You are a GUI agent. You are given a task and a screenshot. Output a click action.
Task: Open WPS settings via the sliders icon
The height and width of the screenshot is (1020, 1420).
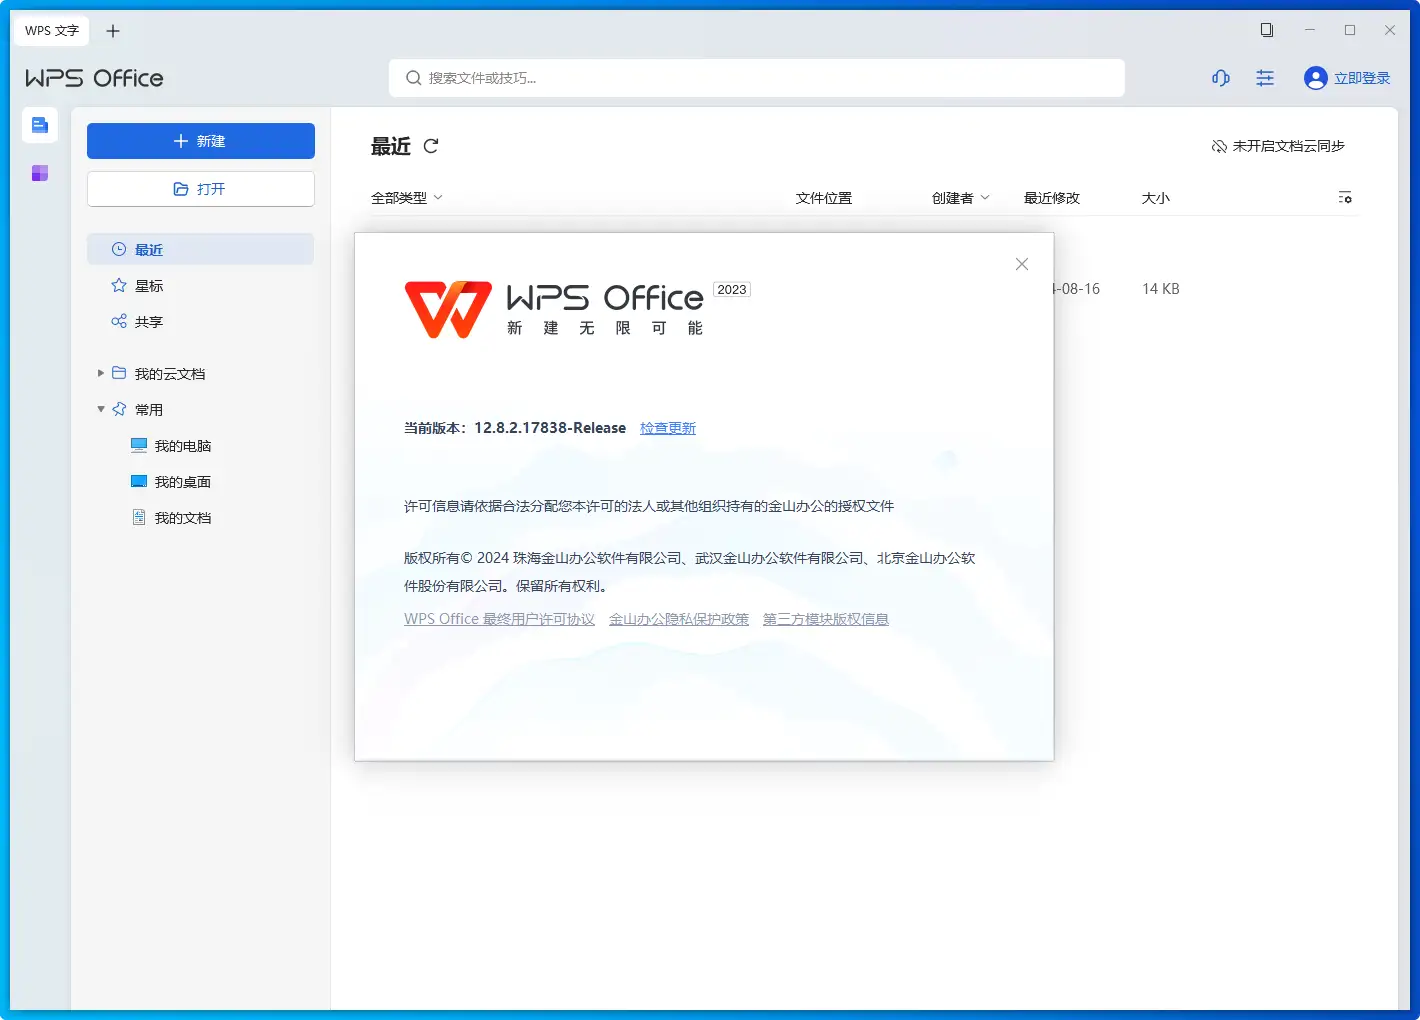[1264, 78]
